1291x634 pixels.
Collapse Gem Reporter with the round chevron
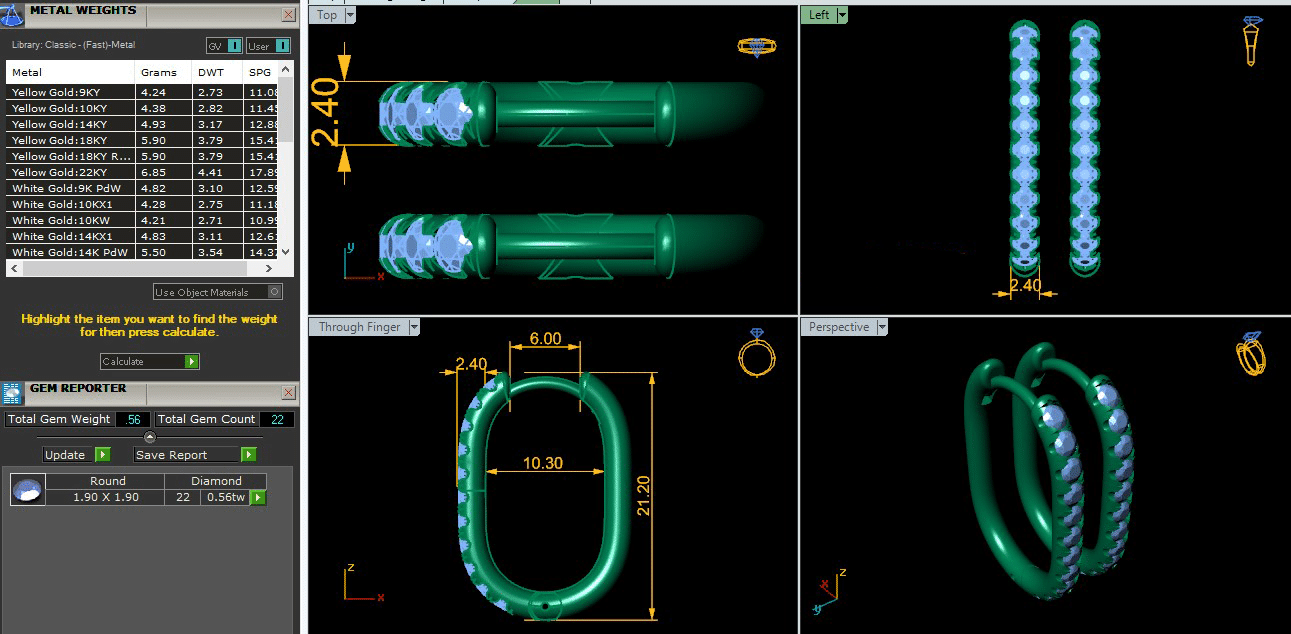(x=150, y=437)
